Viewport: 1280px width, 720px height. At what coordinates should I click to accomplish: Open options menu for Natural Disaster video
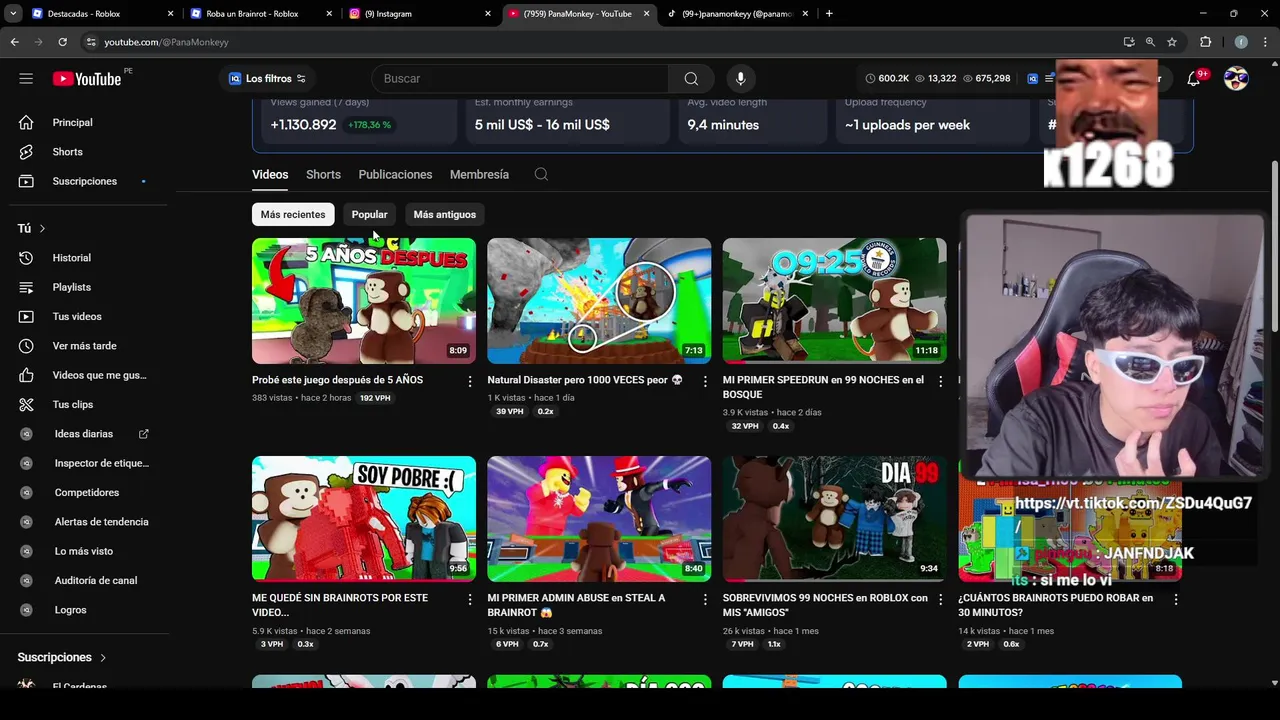(705, 381)
